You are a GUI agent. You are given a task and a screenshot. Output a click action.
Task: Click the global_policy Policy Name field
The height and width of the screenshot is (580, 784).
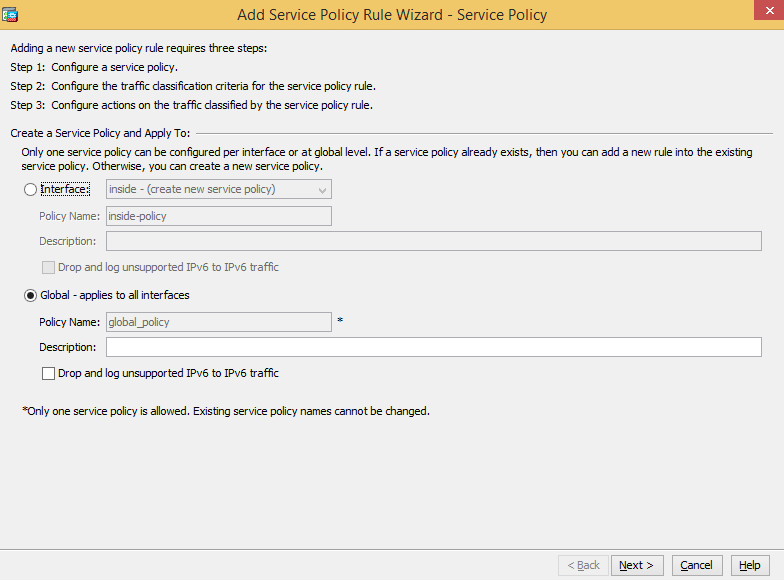coord(219,322)
